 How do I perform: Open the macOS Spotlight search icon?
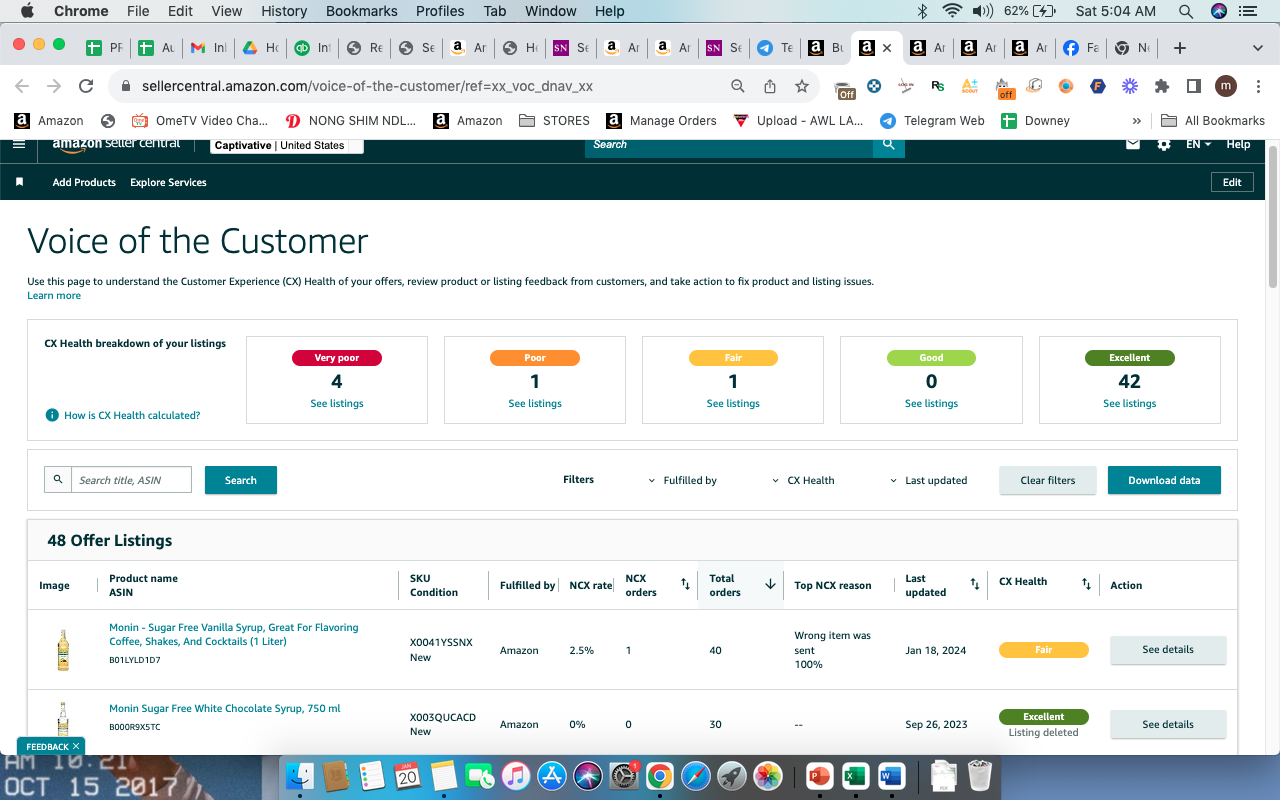pyautogui.click(x=1186, y=11)
